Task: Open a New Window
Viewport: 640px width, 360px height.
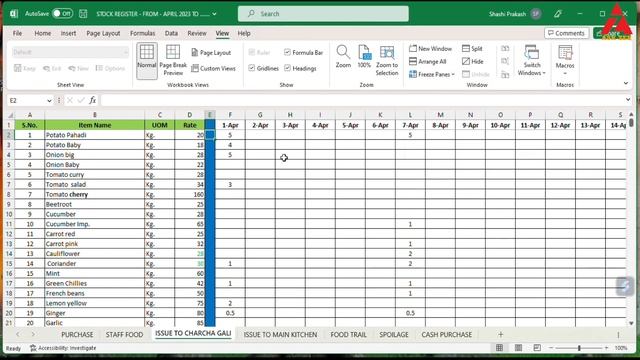Action: (430, 49)
